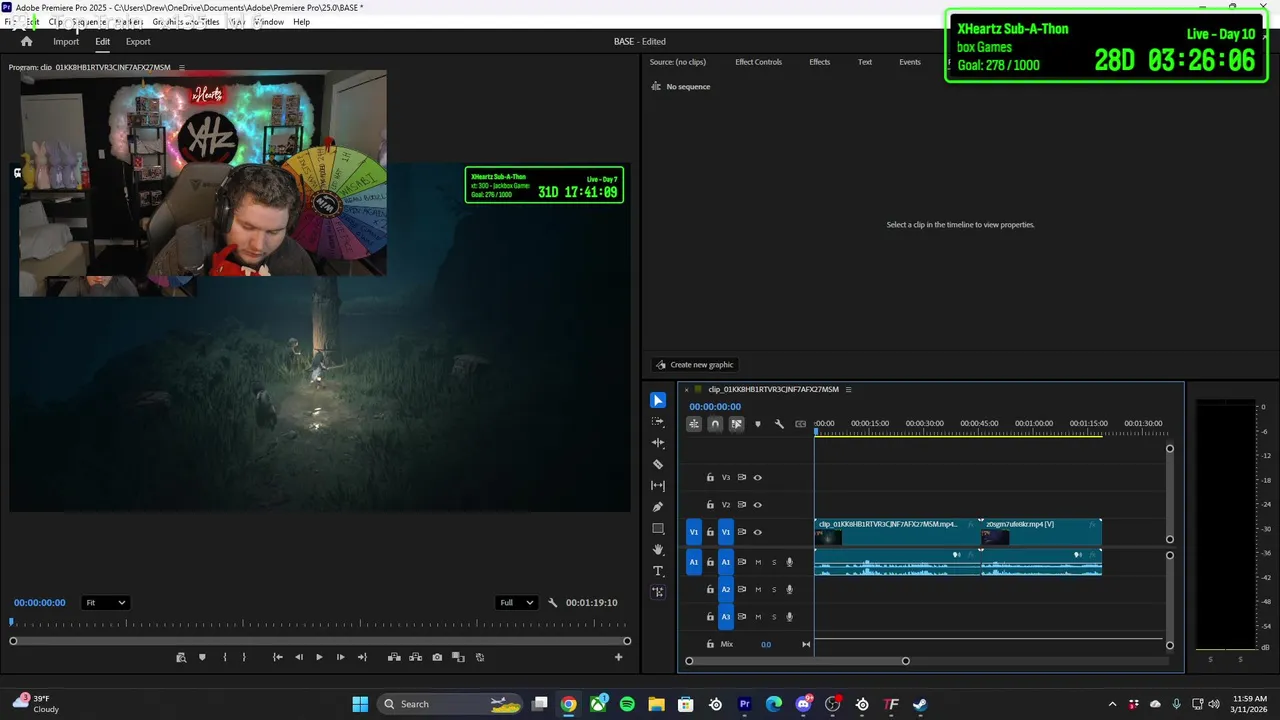Solo audio track A1

tap(773, 562)
